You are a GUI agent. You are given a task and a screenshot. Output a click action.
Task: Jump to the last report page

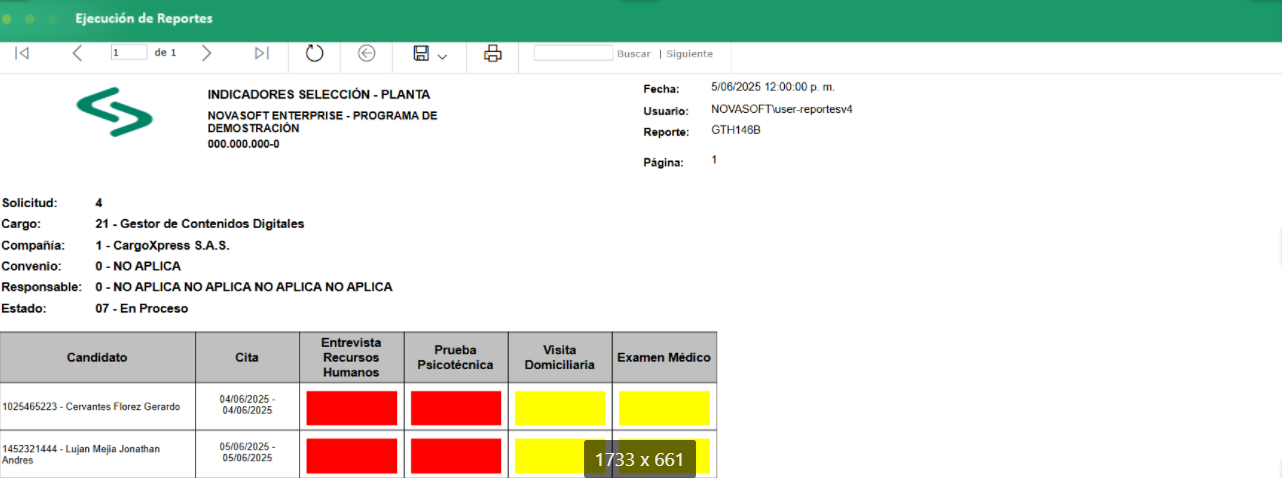(261, 53)
